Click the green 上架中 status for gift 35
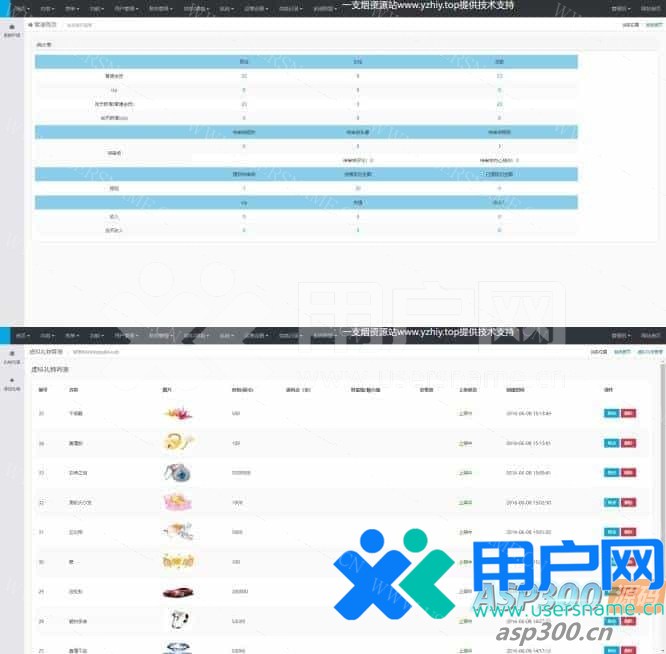Image resolution: width=666 pixels, height=654 pixels. (465, 412)
